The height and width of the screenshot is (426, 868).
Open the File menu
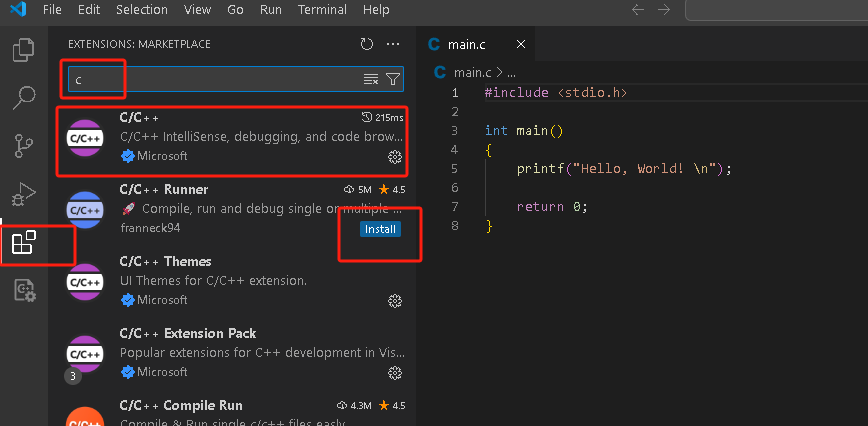(x=52, y=9)
